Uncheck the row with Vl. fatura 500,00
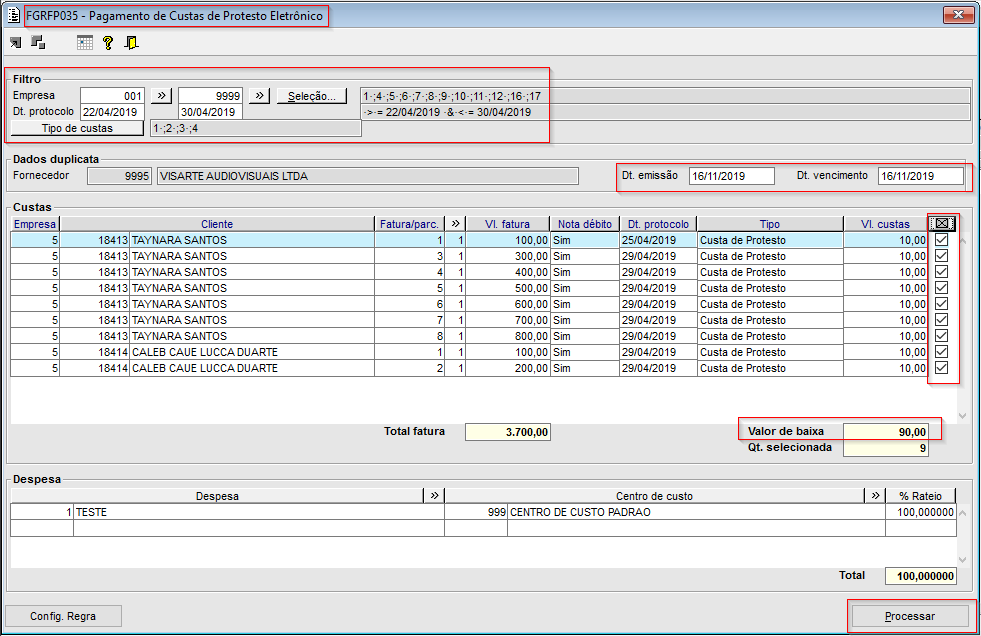This screenshot has width=981, height=636. [x=942, y=288]
